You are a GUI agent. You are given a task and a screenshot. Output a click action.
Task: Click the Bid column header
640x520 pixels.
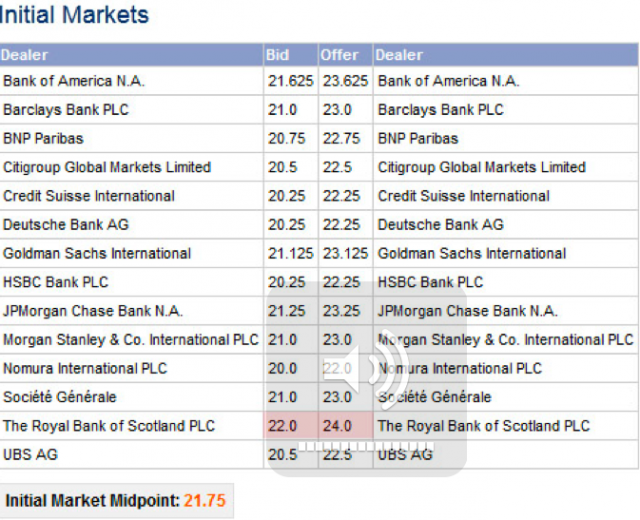tap(278, 55)
